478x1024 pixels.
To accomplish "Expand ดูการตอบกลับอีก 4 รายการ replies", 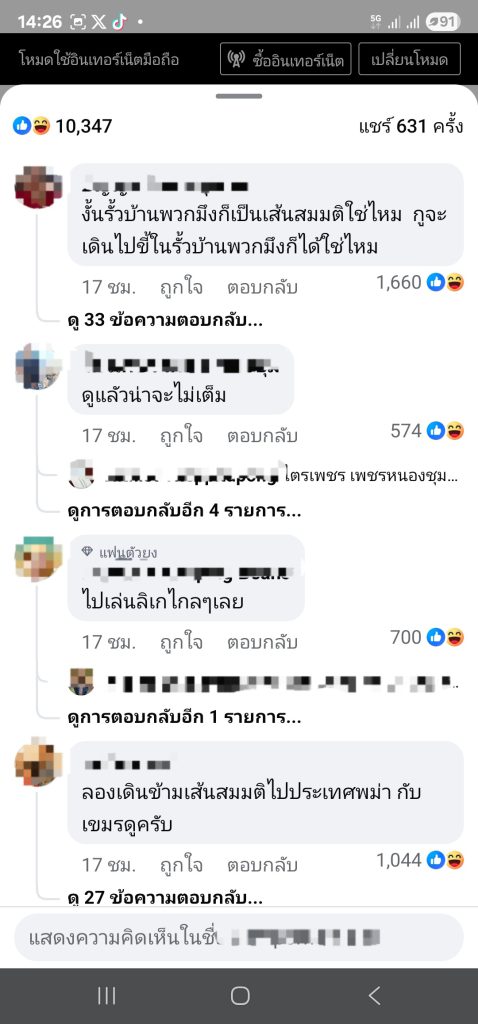I will click(x=184, y=511).
